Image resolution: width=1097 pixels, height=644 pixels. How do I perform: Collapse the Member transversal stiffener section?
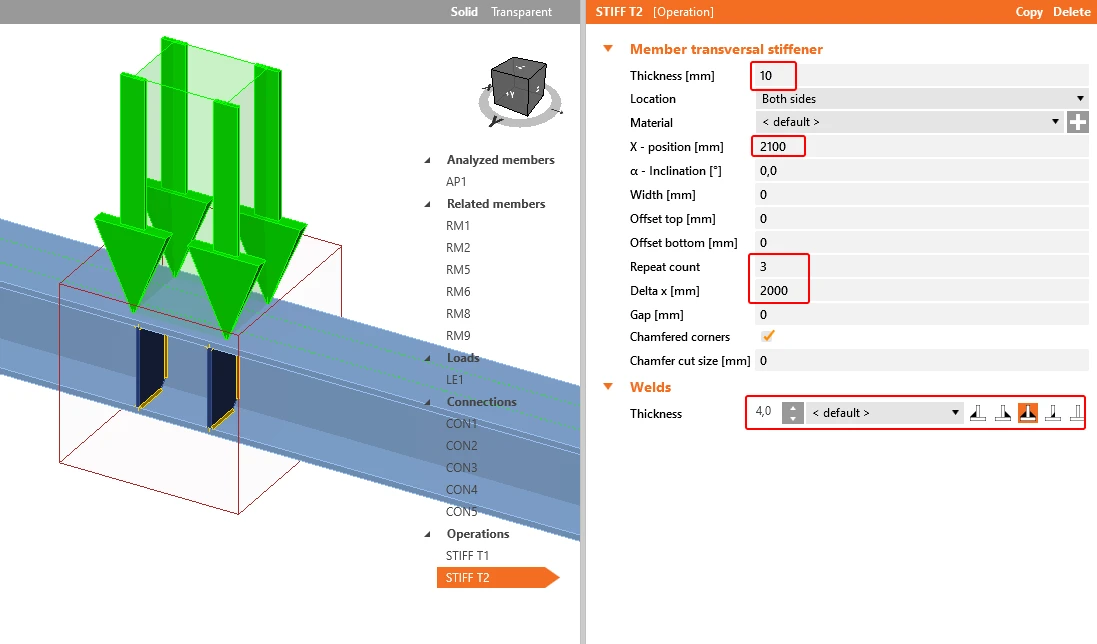pos(608,49)
